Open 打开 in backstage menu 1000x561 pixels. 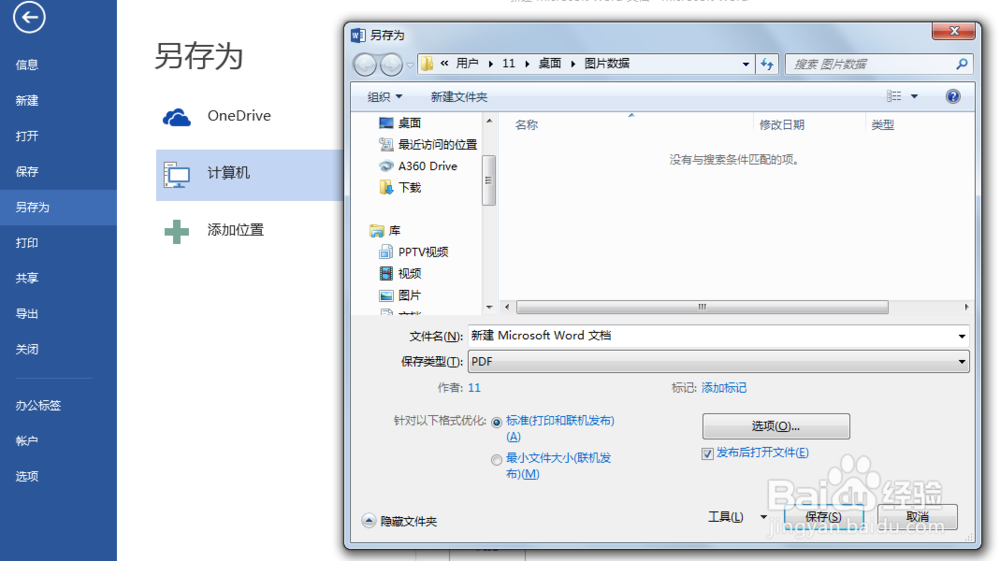pos(27,136)
